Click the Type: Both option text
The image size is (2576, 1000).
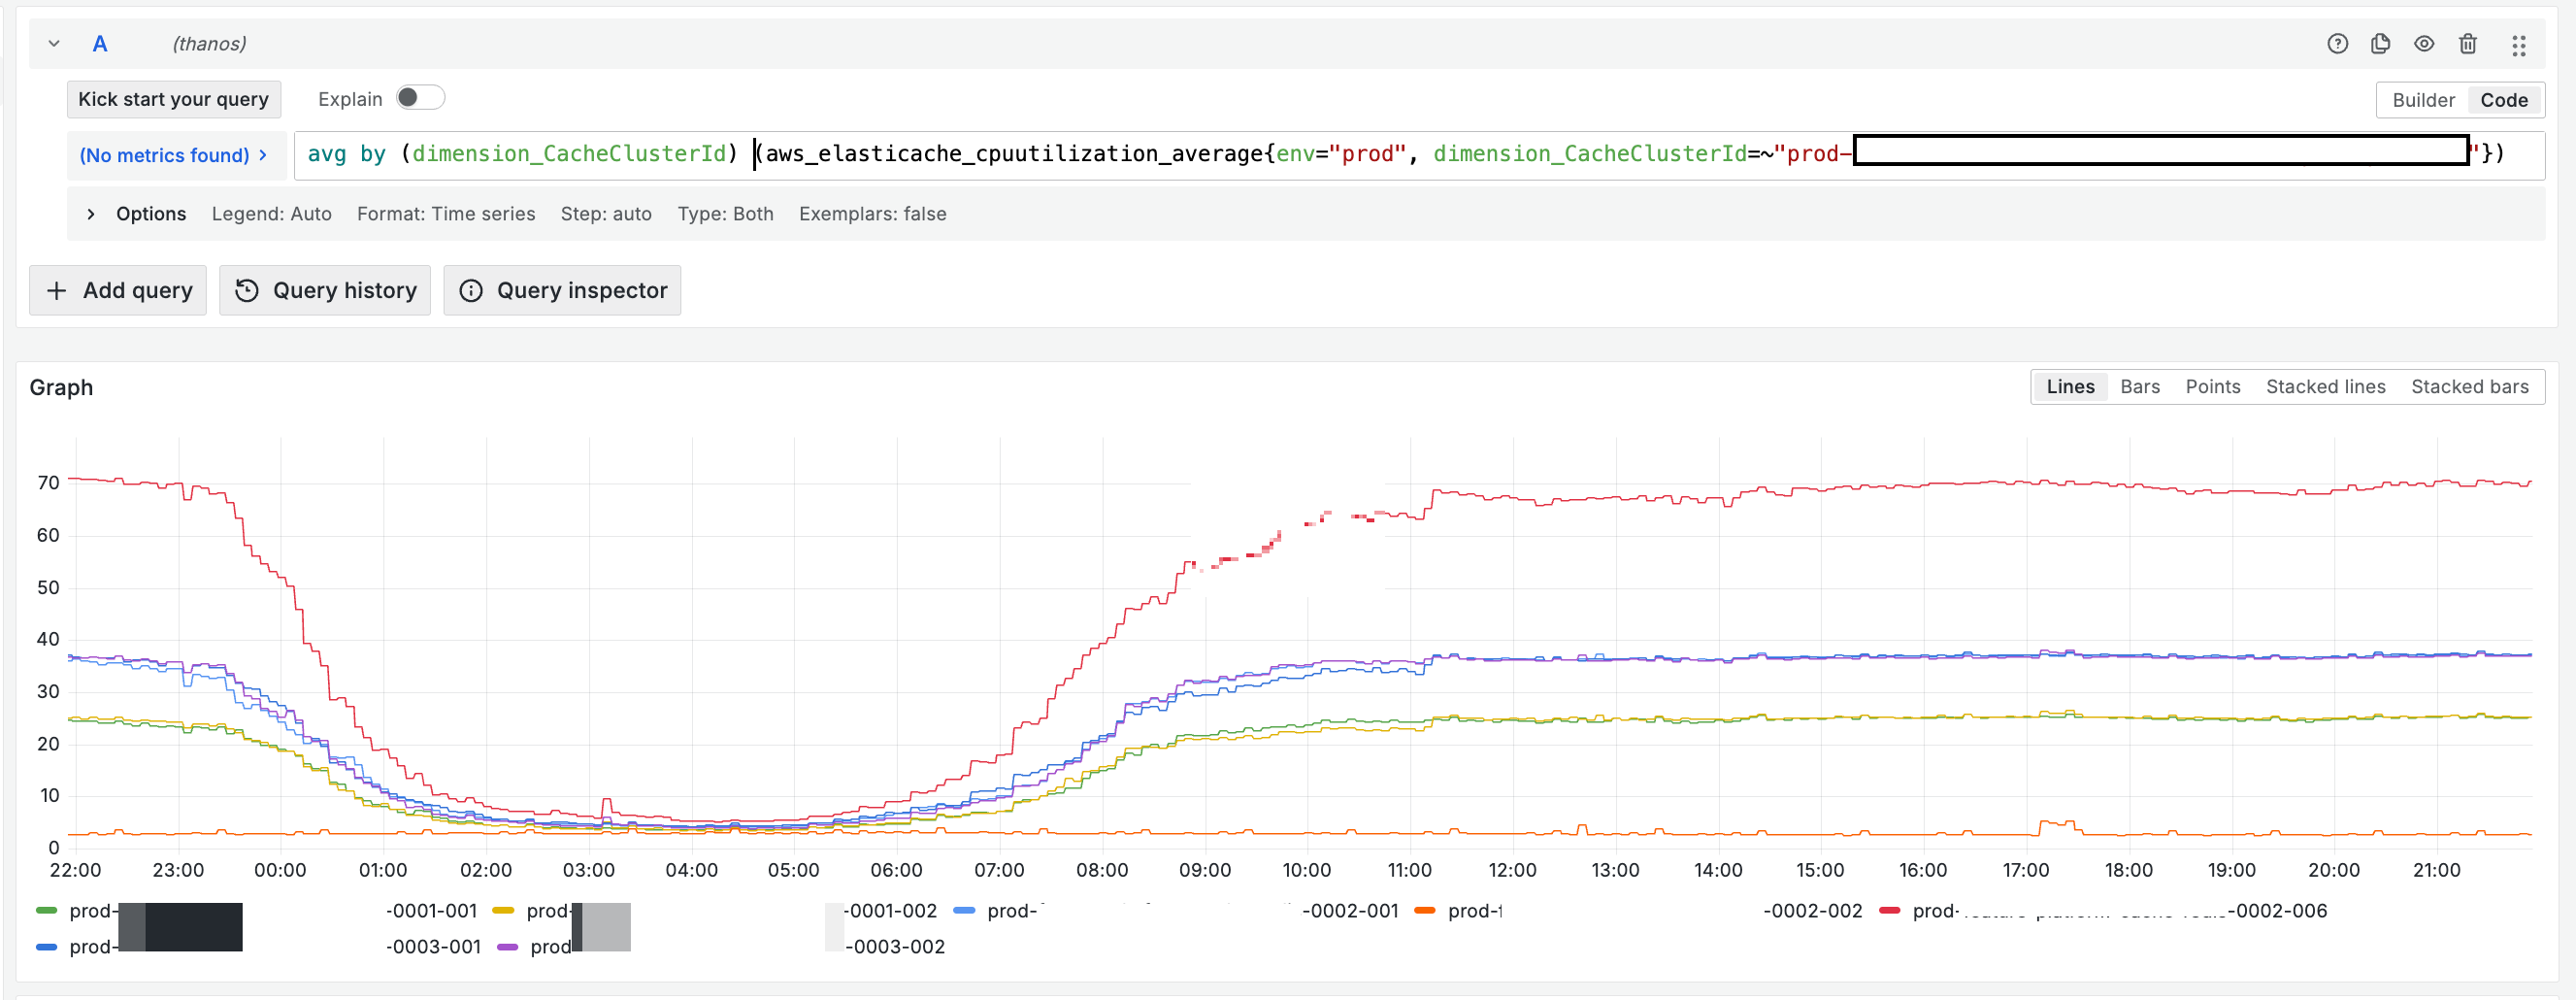pos(725,214)
